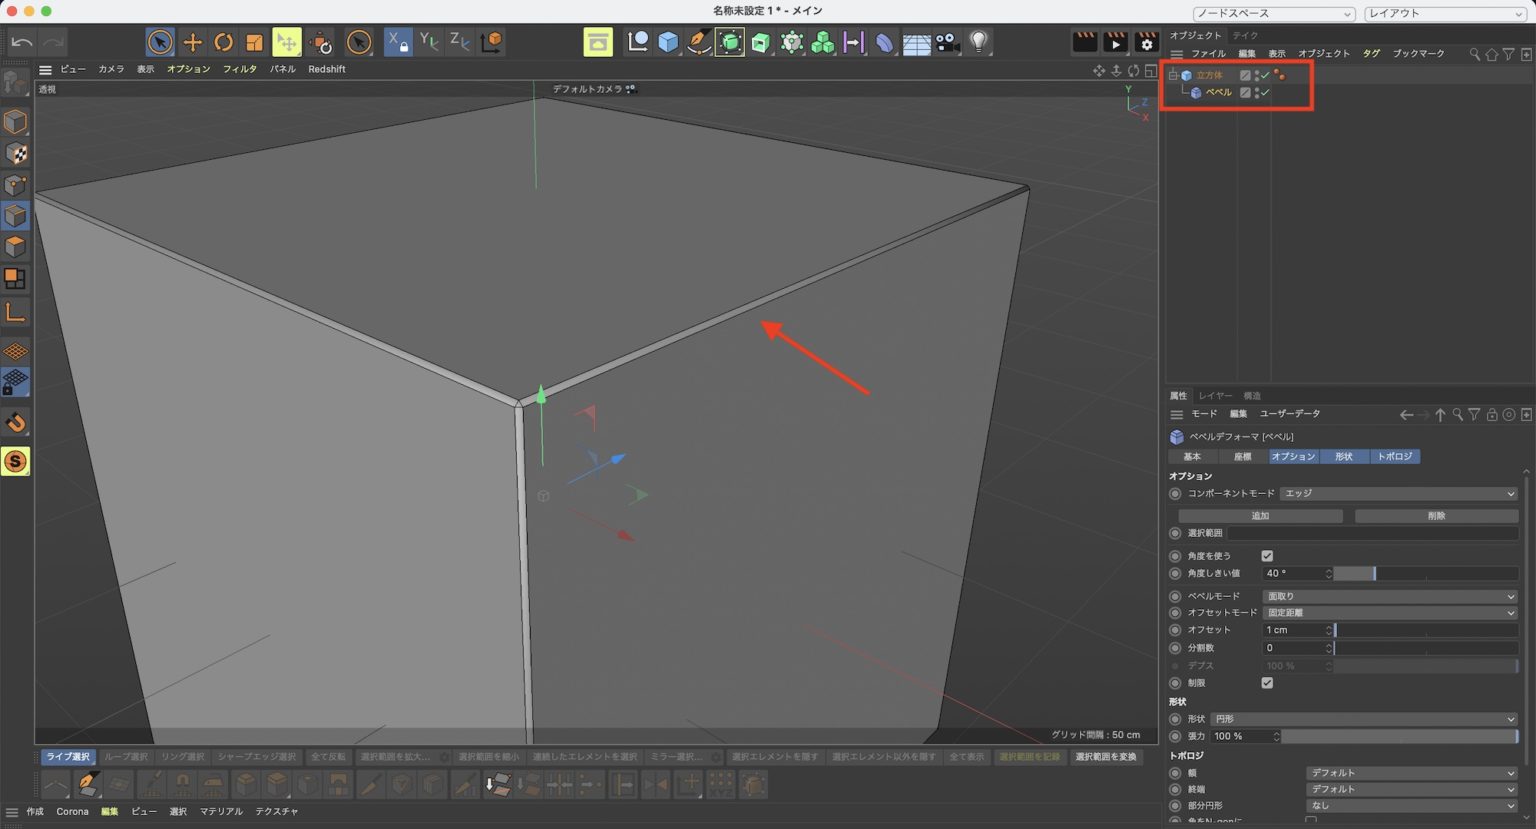Open the ベベルモード dropdown
Screen dimensions: 1536x829
pos(1390,595)
